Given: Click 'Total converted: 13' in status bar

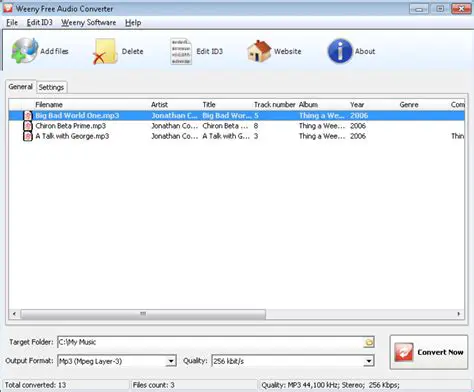Looking at the screenshot, I should [x=35, y=385].
